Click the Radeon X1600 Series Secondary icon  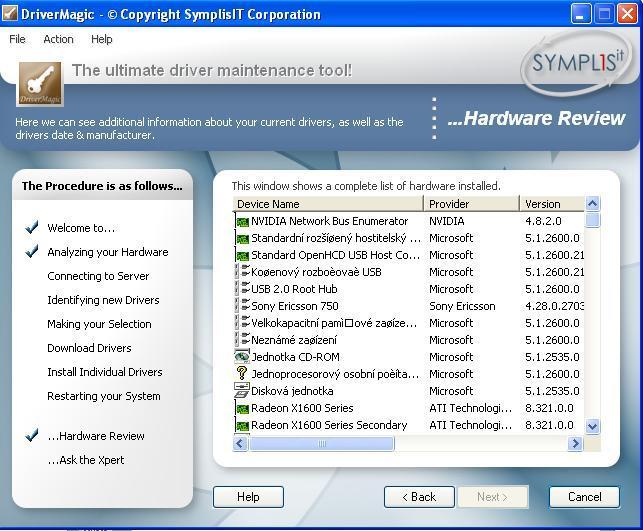coord(242,426)
